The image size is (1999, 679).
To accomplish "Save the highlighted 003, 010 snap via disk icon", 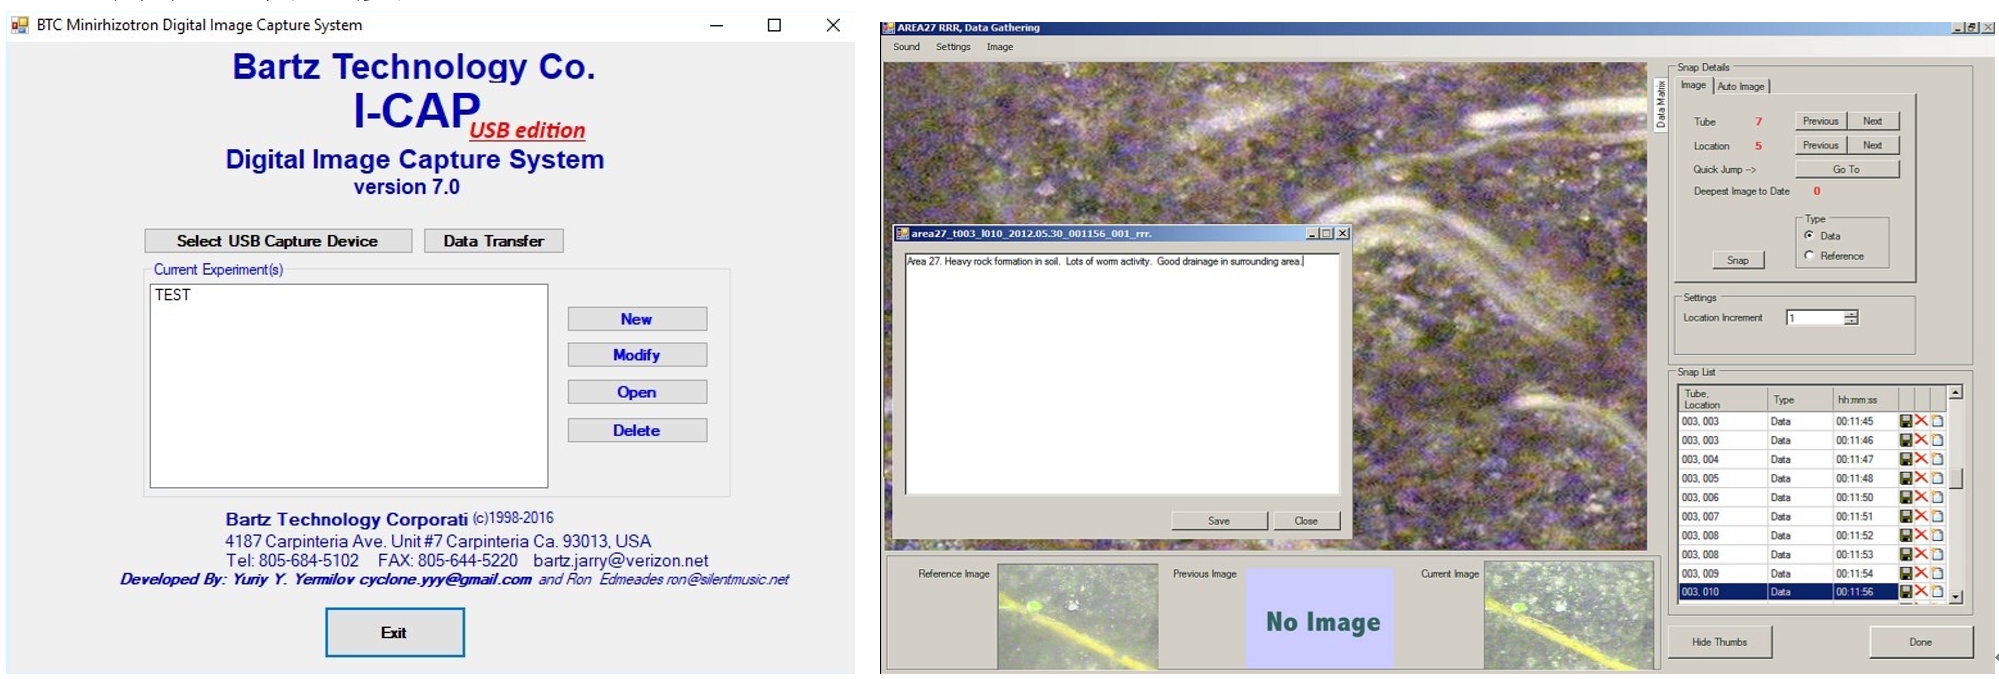I will [1905, 592].
